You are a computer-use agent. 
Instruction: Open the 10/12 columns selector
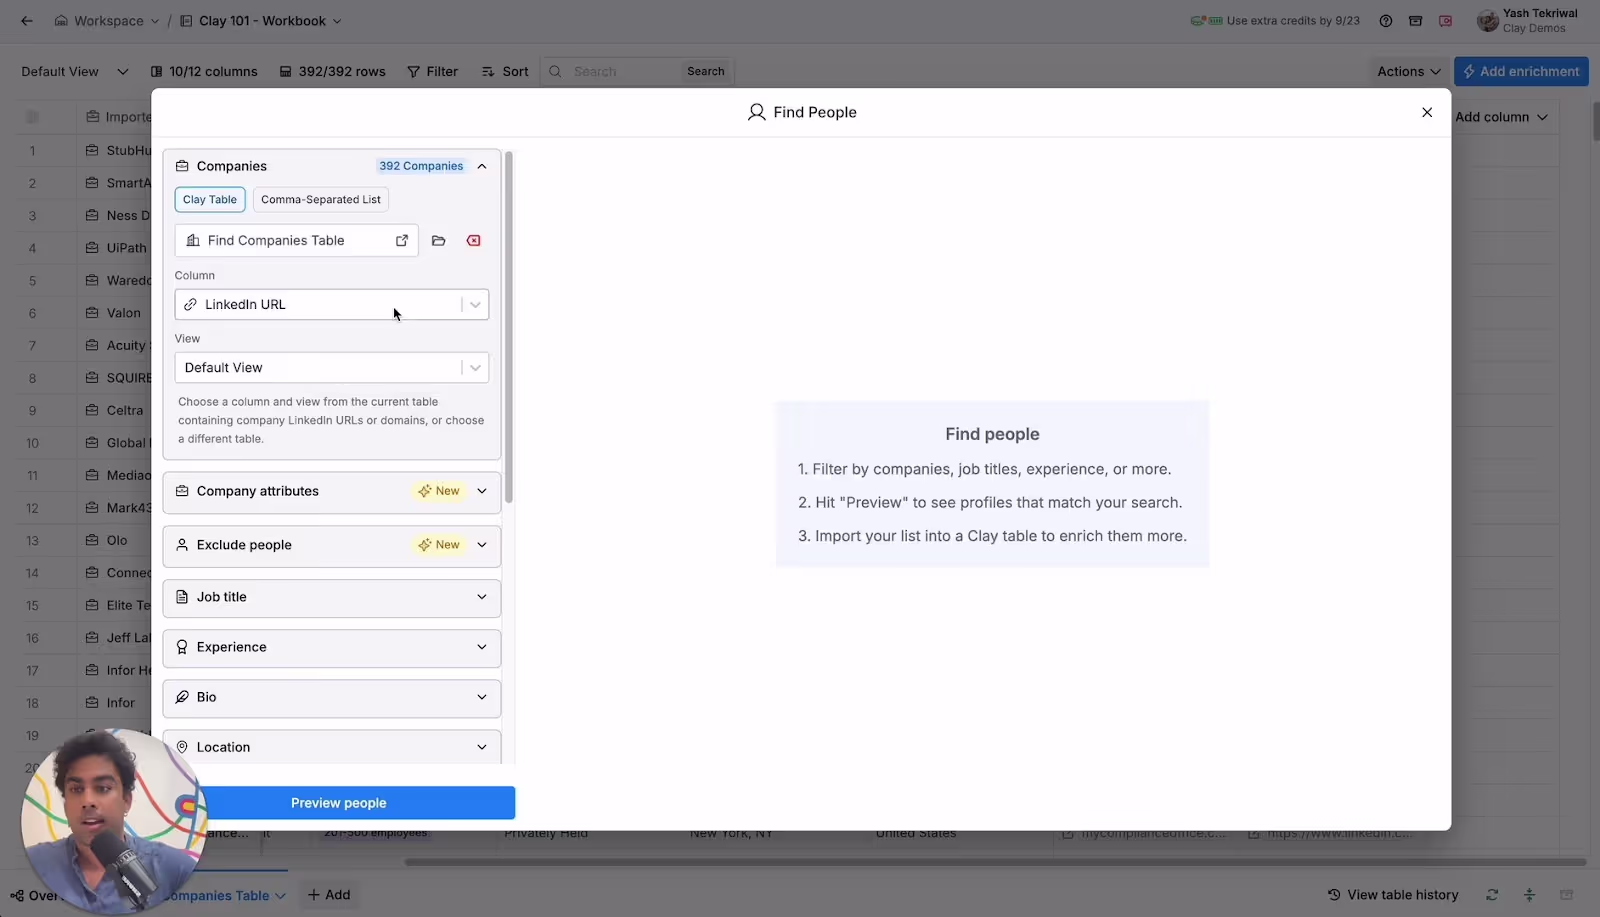[x=204, y=72]
